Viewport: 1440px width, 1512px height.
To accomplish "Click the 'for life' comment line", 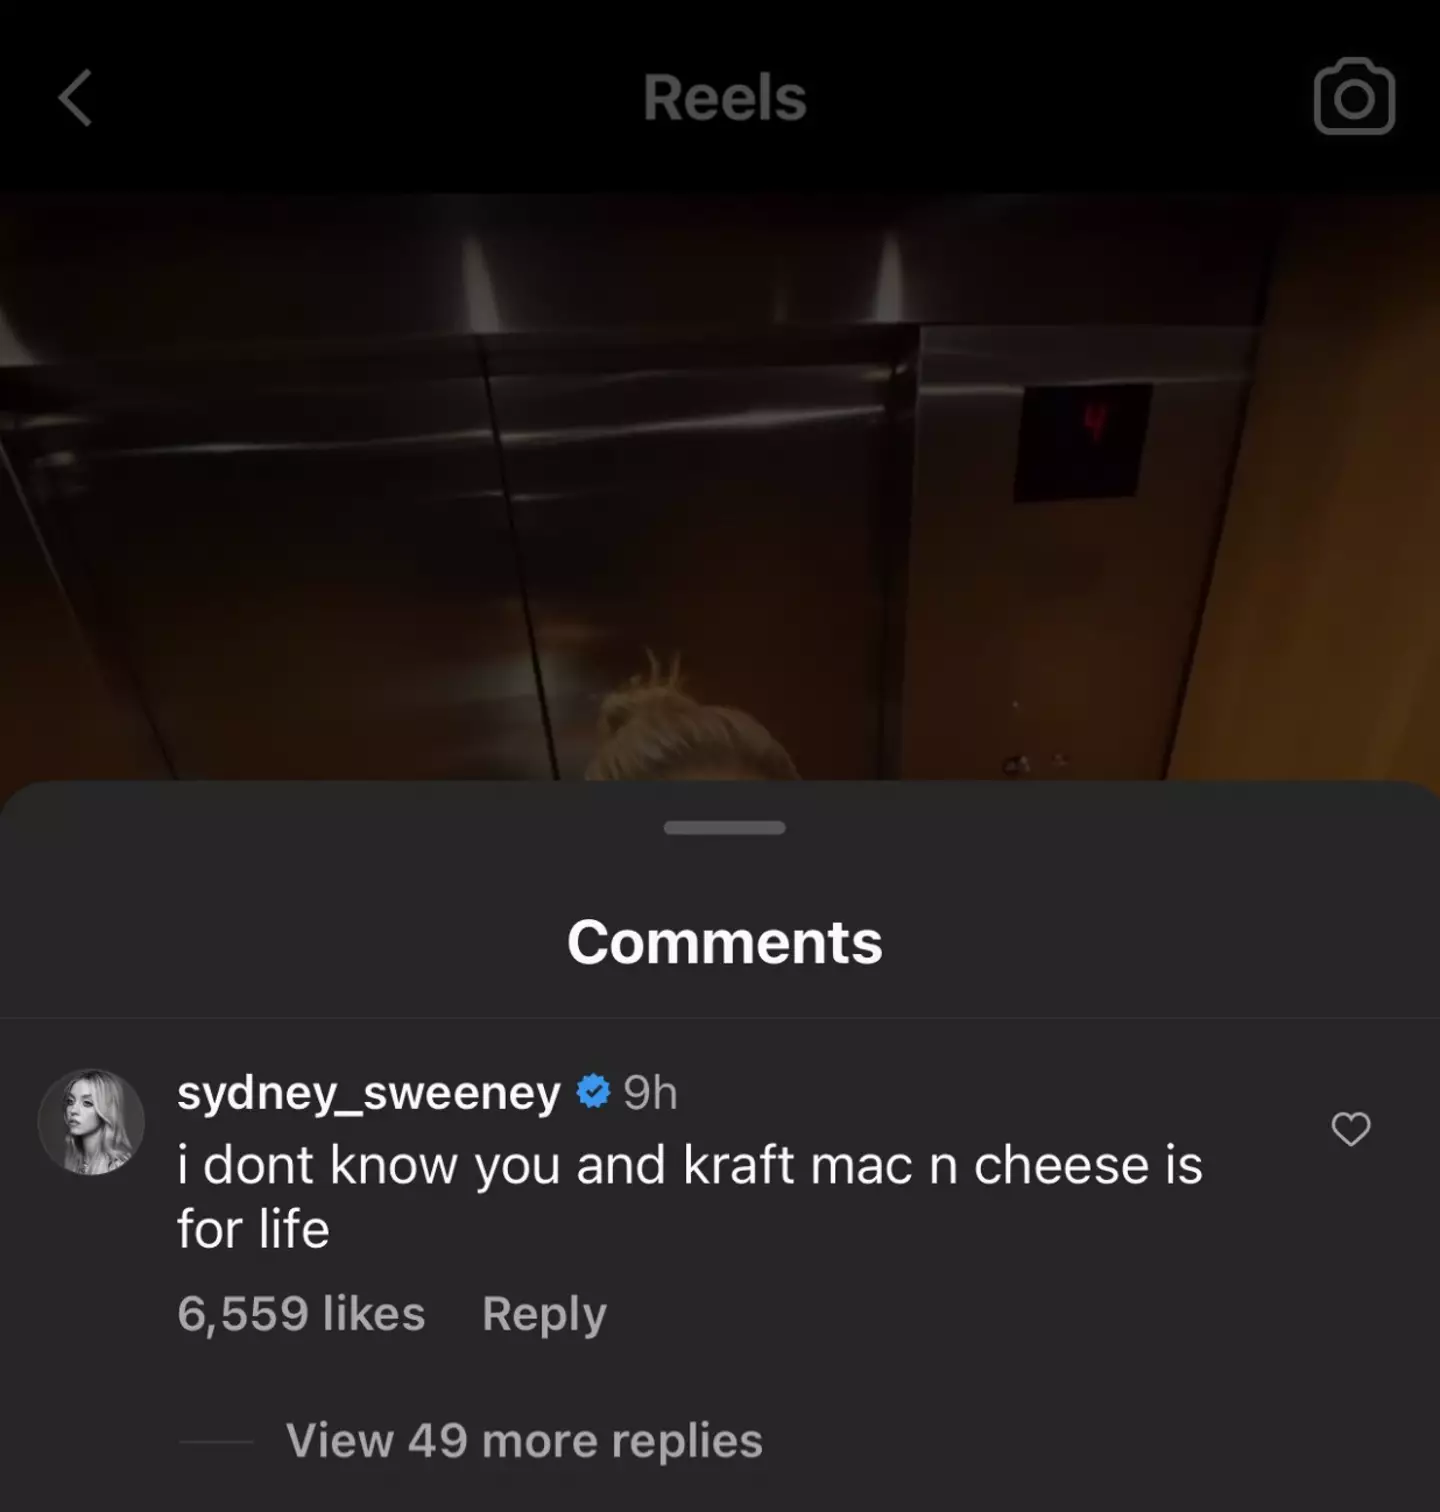I will [x=253, y=1229].
